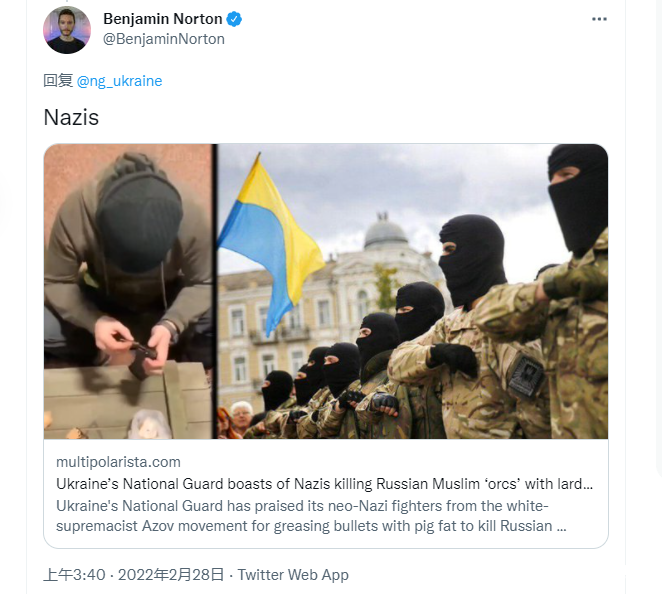Click the 2022年2月28日 date
The image size is (662, 594).
tap(171, 575)
